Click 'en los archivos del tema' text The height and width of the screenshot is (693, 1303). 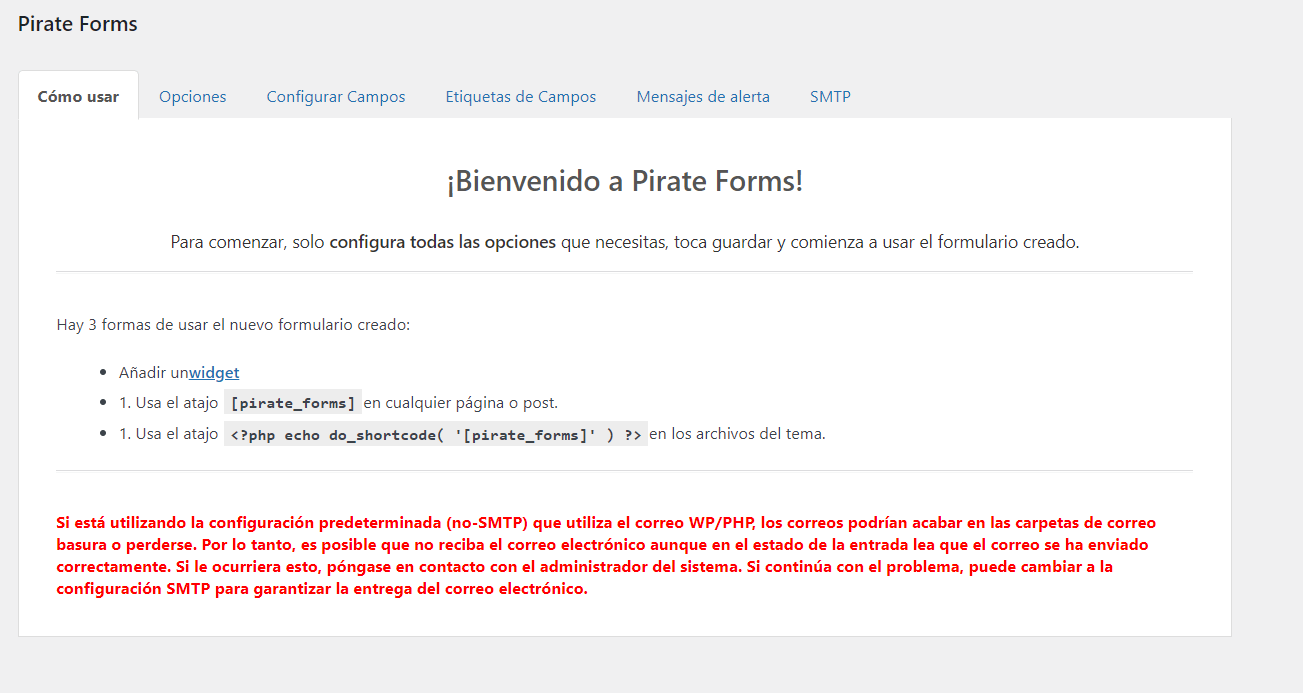(x=738, y=434)
